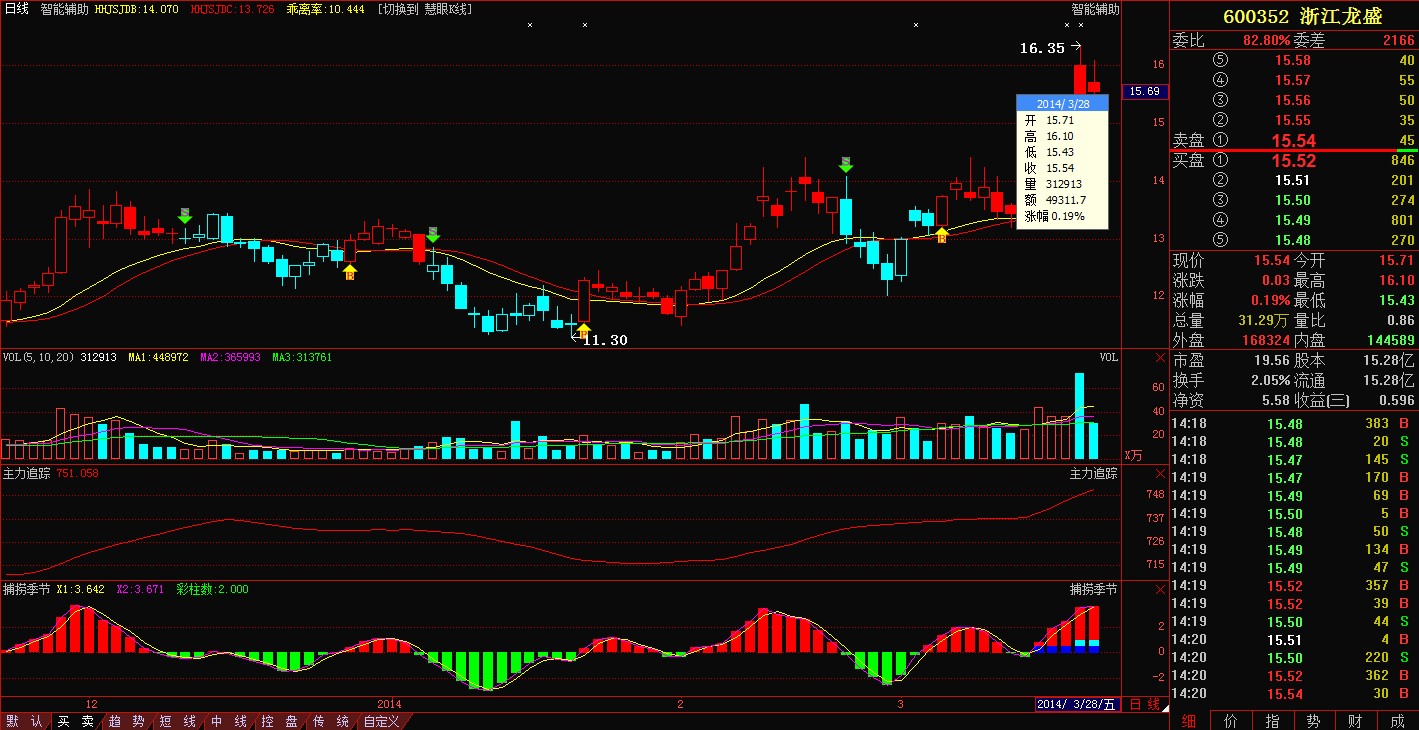
Task: Click the MA1:448972 volume readout
Action: [159, 357]
